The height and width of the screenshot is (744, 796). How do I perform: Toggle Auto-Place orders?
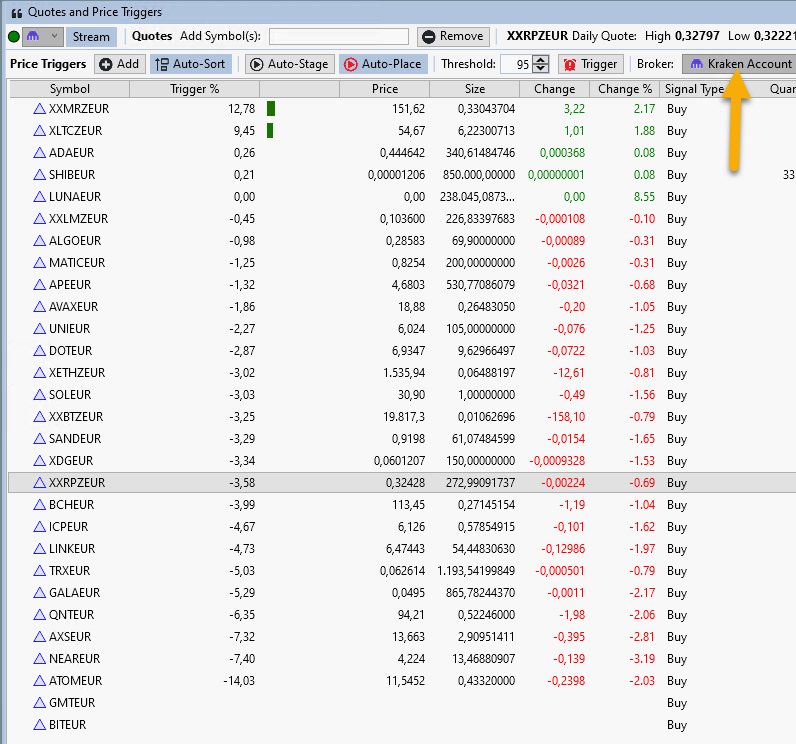pyautogui.click(x=383, y=64)
